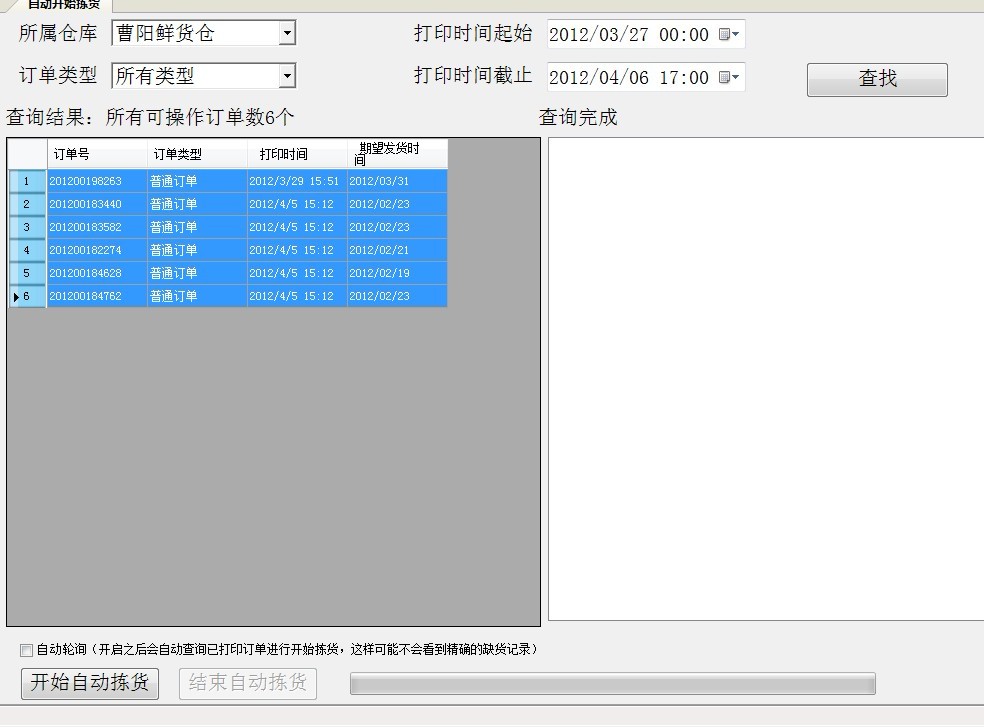Click the 结束自动拣货 button
Screen dimensions: 984x727
click(248, 683)
